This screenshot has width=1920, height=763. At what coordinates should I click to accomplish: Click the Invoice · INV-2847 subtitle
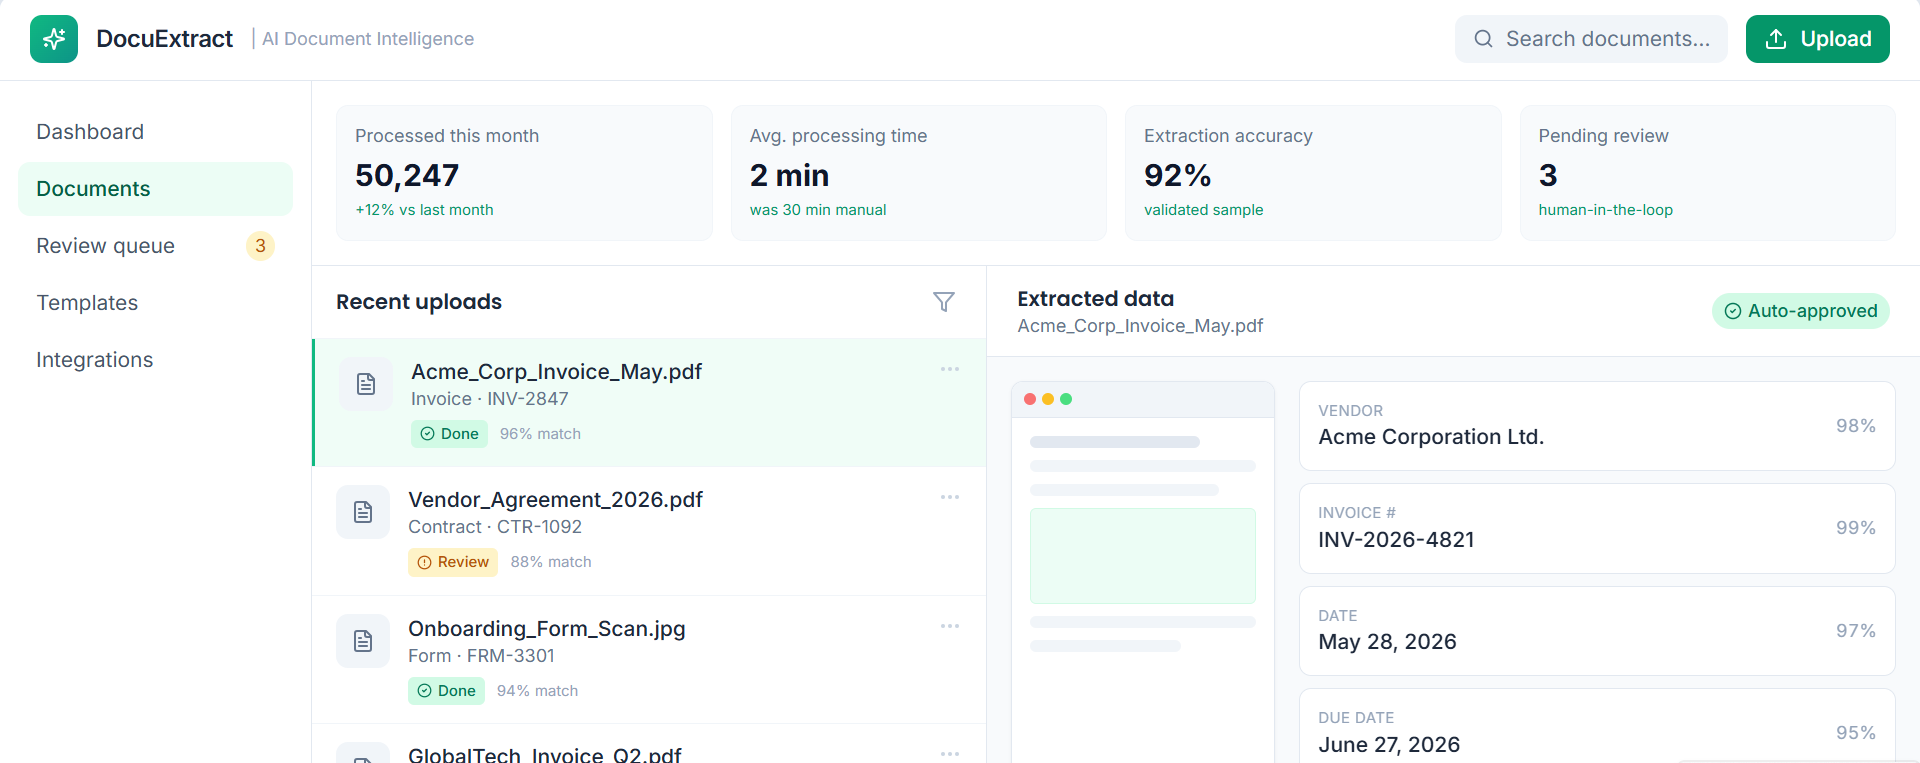pyautogui.click(x=490, y=399)
